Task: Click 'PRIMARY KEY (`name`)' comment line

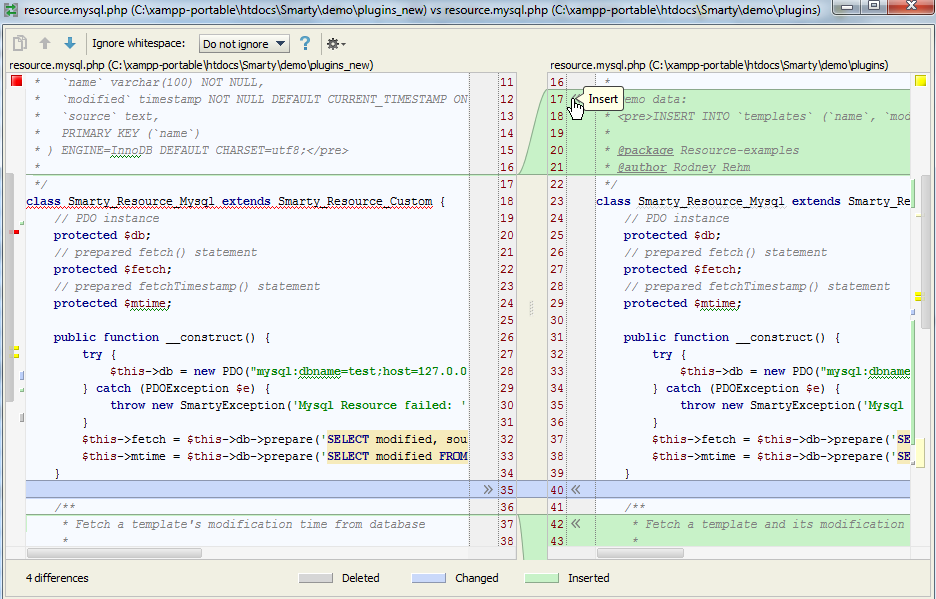Action: (x=131, y=133)
